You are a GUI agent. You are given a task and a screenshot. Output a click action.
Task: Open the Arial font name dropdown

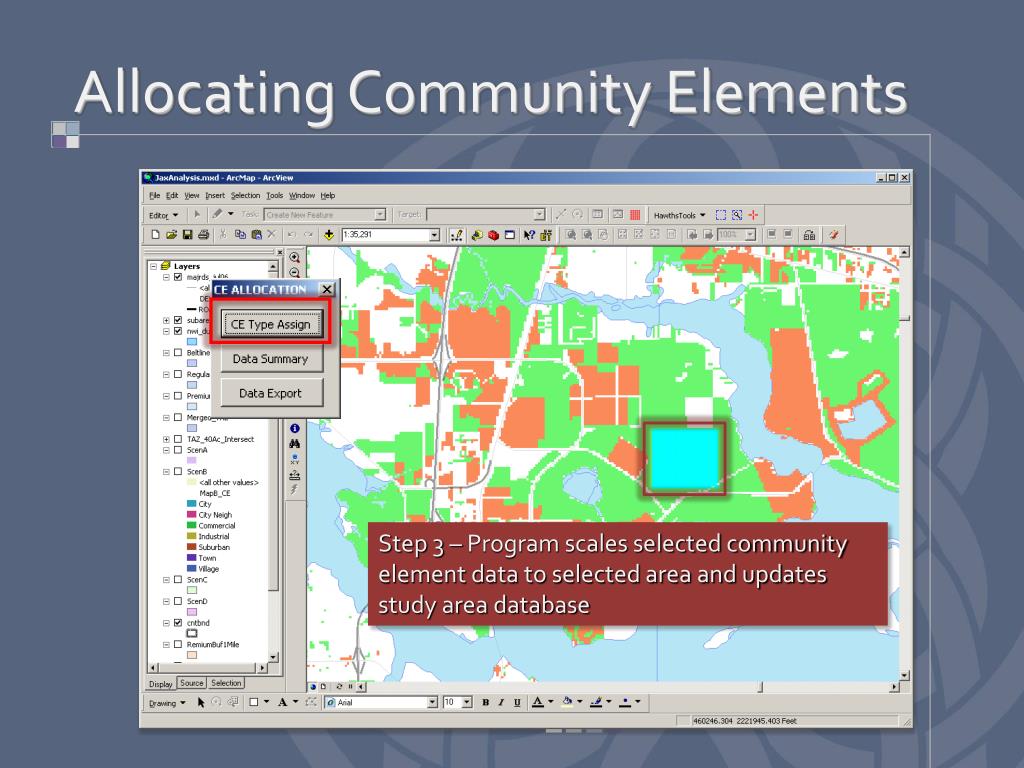[432, 702]
